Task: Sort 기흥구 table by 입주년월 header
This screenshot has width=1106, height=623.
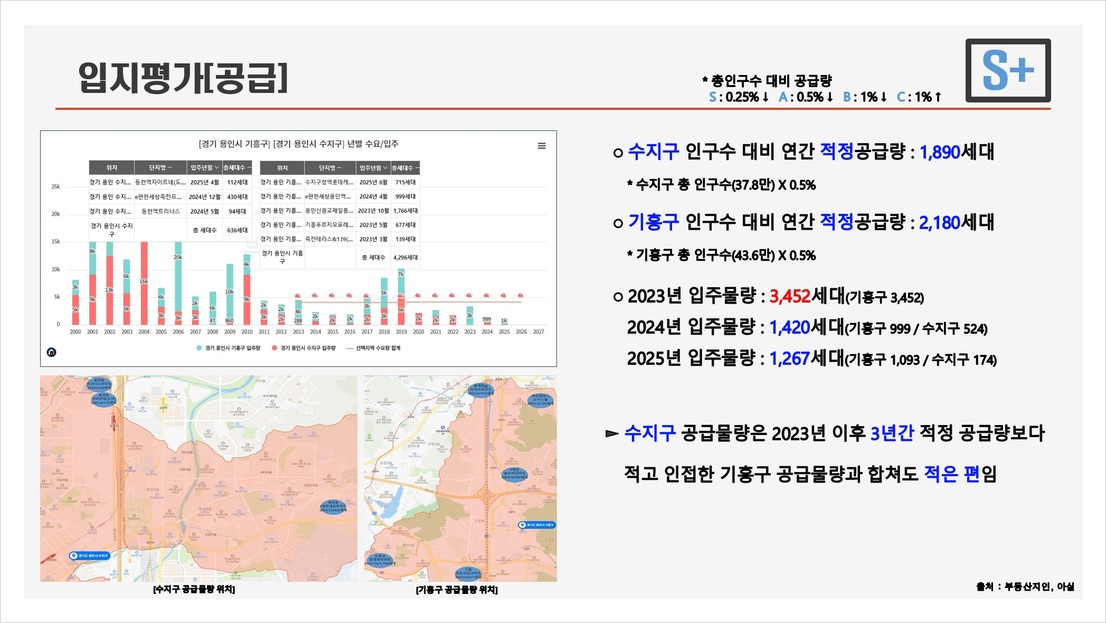Action: [x=373, y=168]
